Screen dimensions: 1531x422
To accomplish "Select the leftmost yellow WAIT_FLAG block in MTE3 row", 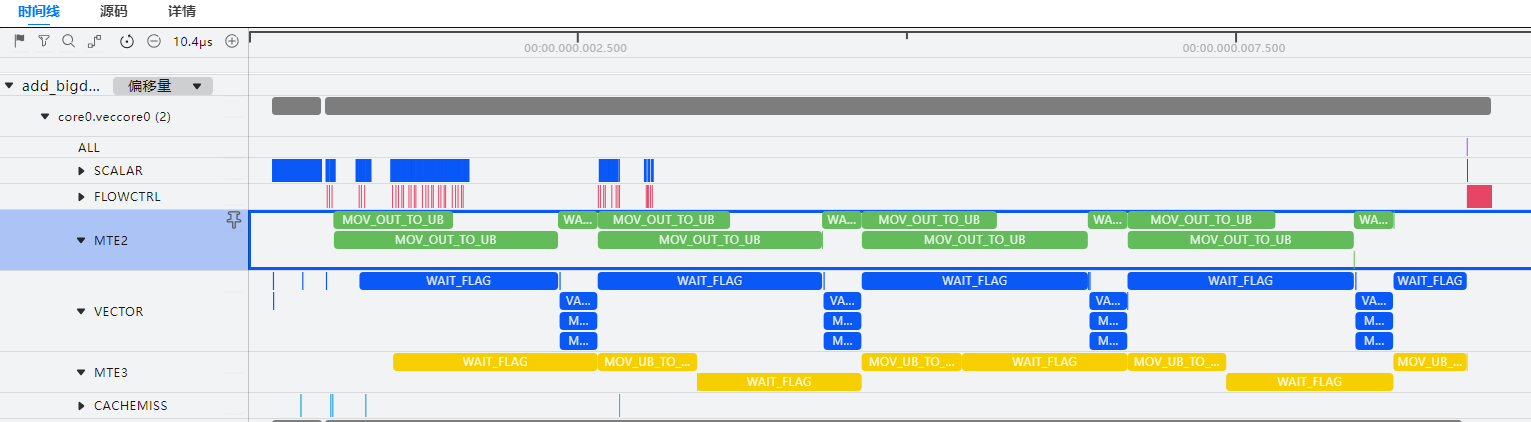I will (495, 362).
